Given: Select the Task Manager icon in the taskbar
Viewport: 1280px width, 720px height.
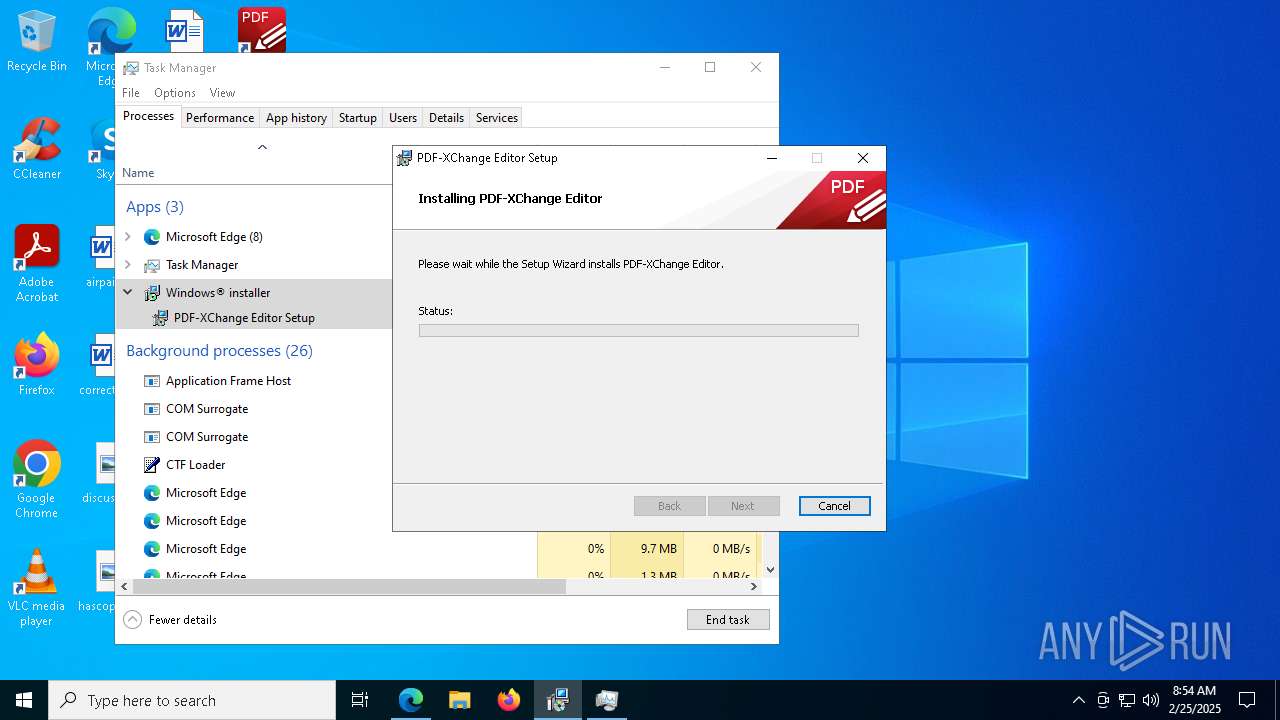Looking at the screenshot, I should [x=606, y=700].
